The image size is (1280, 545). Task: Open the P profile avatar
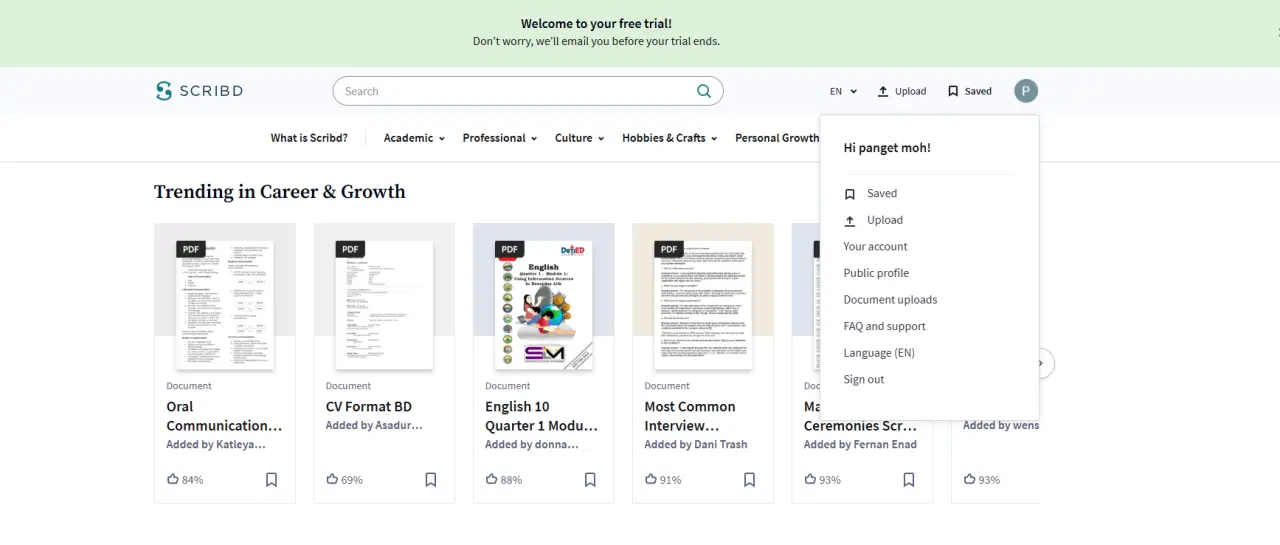(x=1026, y=91)
